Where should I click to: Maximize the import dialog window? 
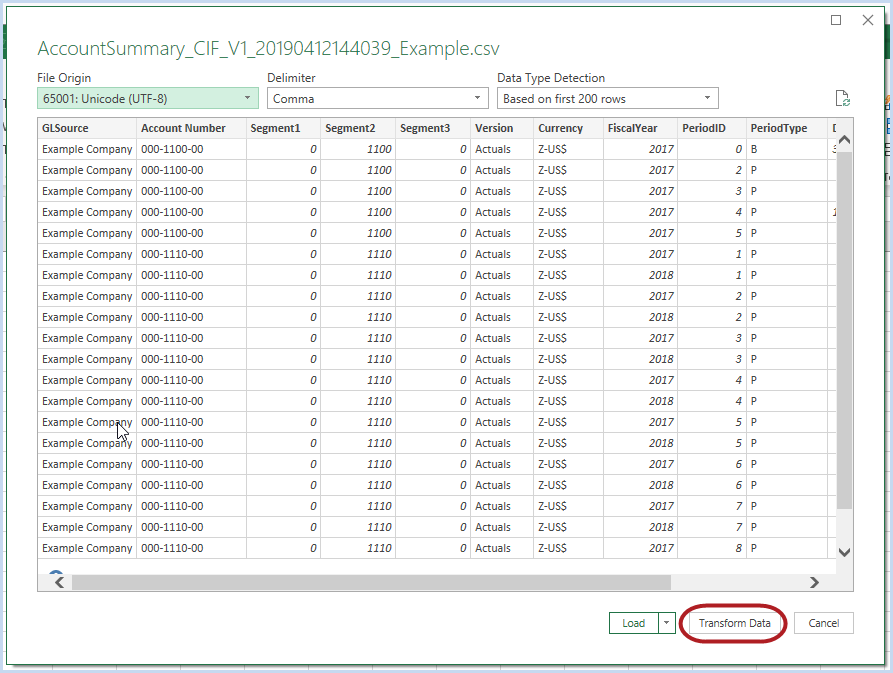(836, 20)
